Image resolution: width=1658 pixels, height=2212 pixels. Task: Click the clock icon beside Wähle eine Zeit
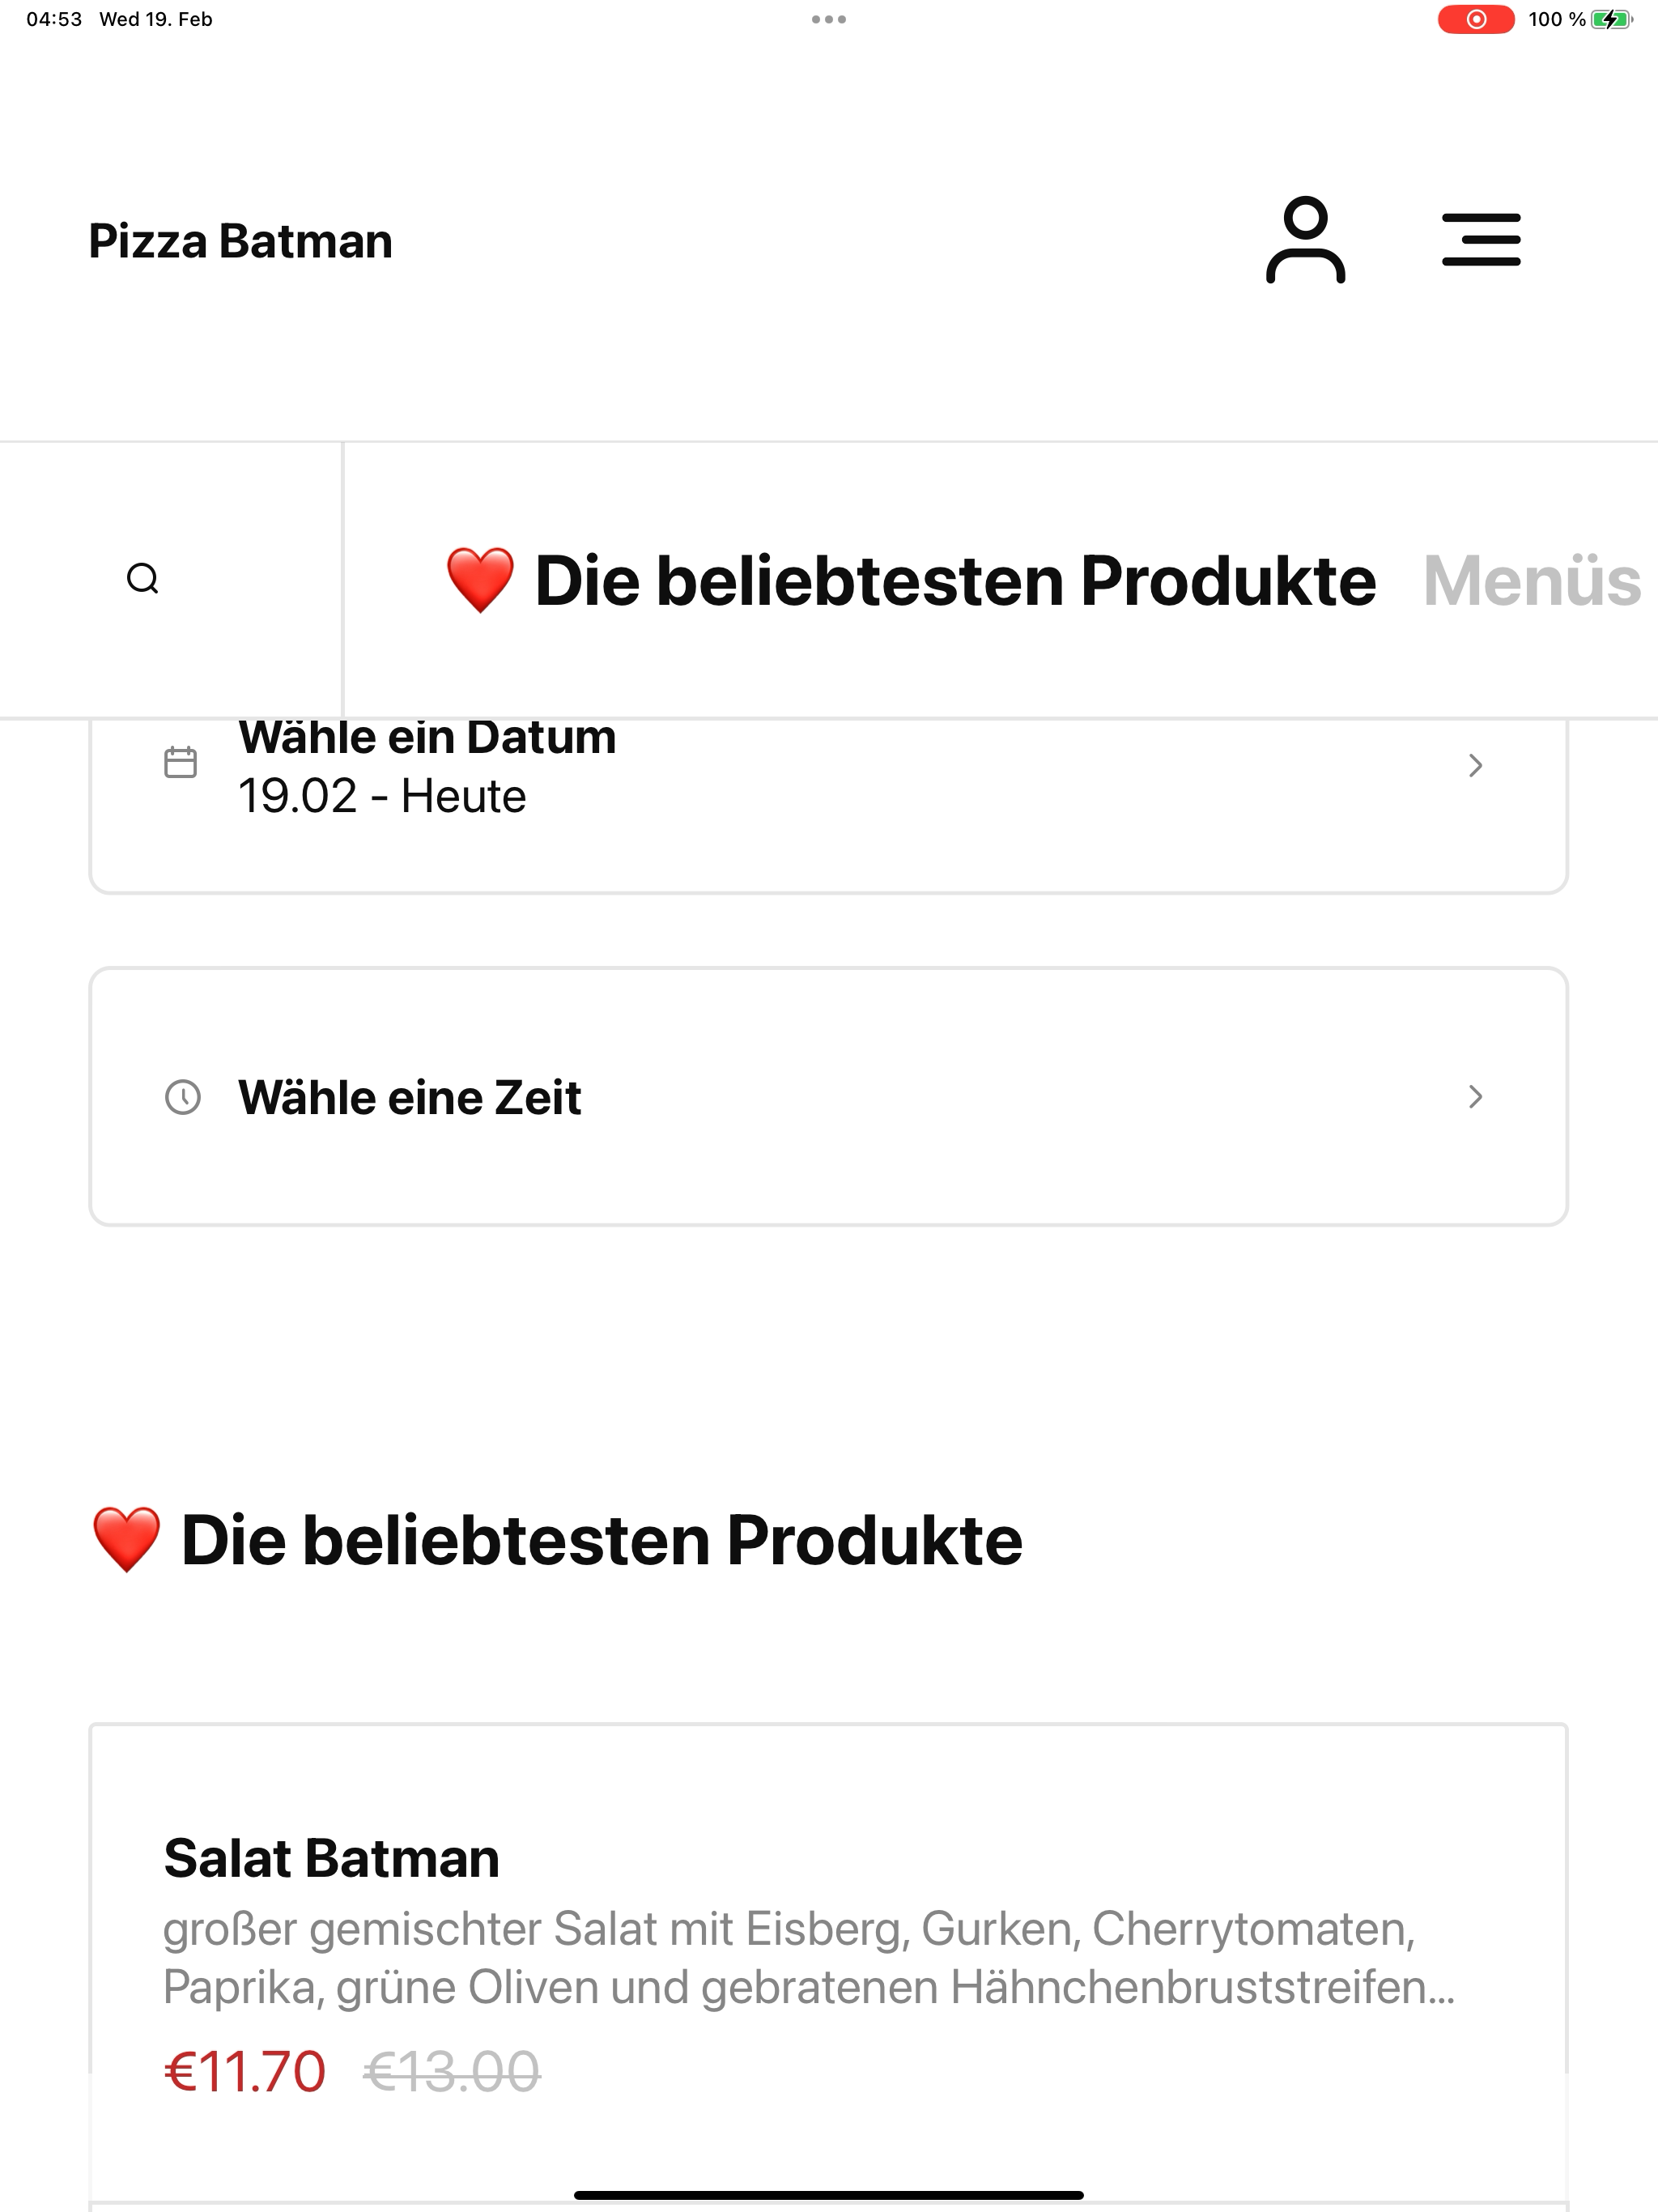click(182, 1097)
